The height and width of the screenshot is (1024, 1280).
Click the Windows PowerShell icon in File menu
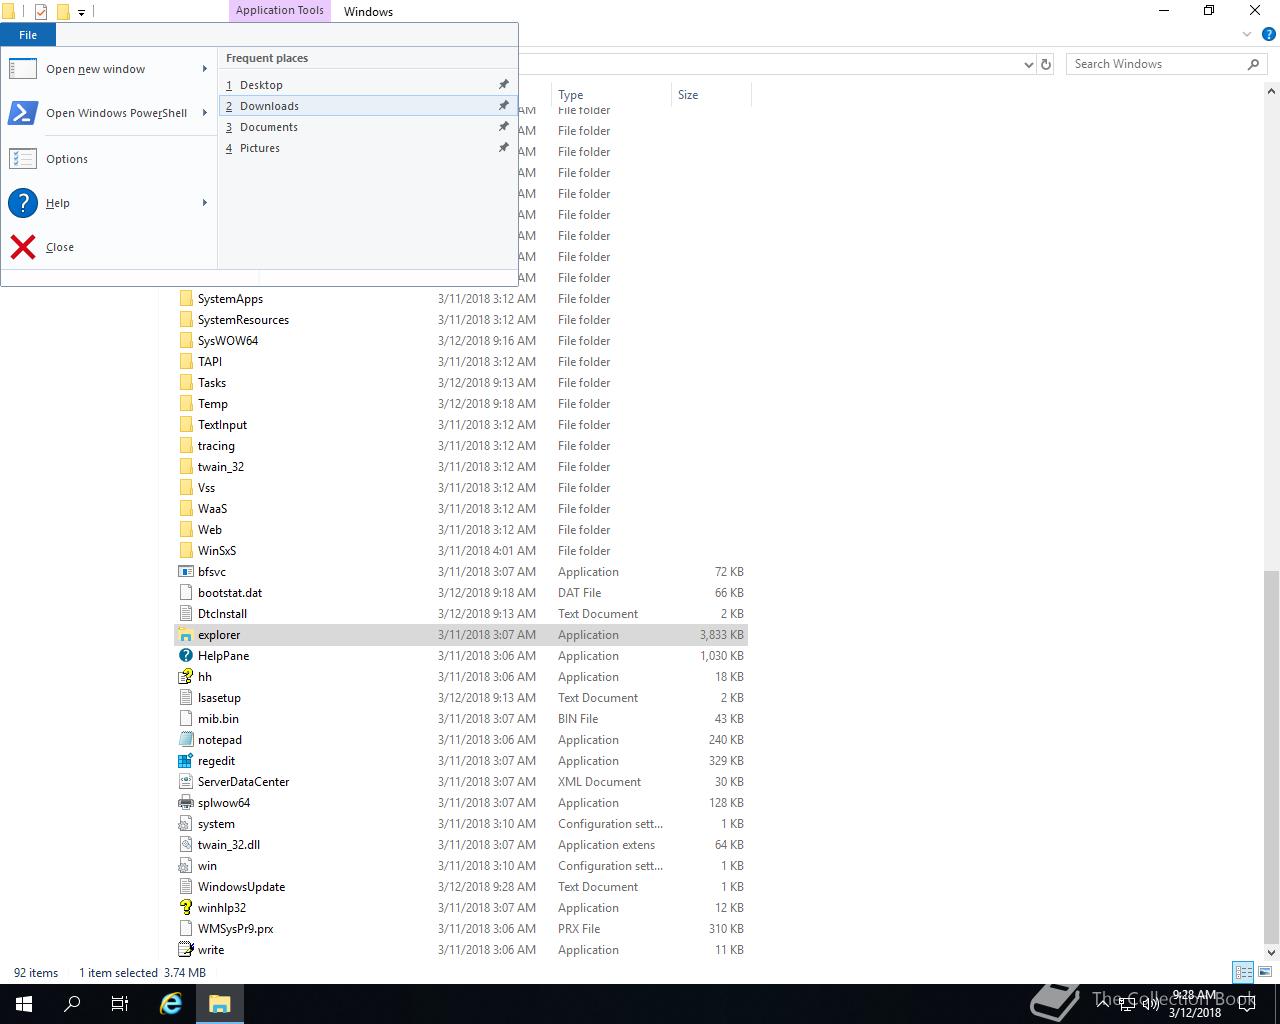(23, 113)
